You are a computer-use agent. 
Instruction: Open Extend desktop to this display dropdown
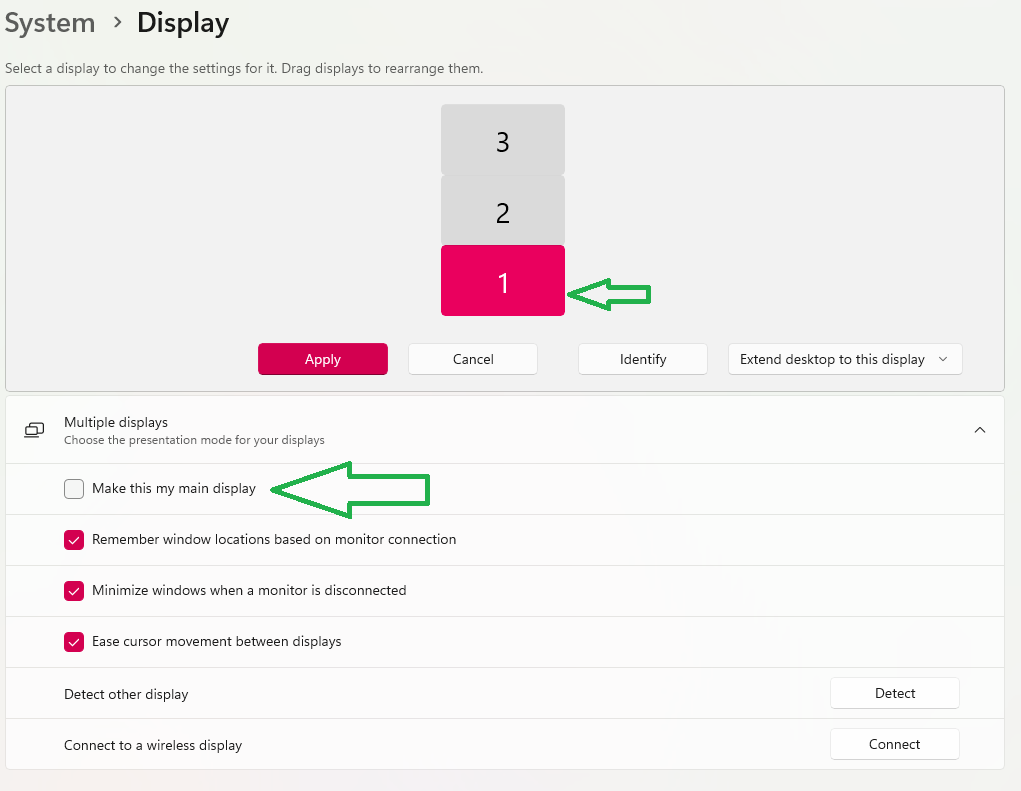[845, 359]
